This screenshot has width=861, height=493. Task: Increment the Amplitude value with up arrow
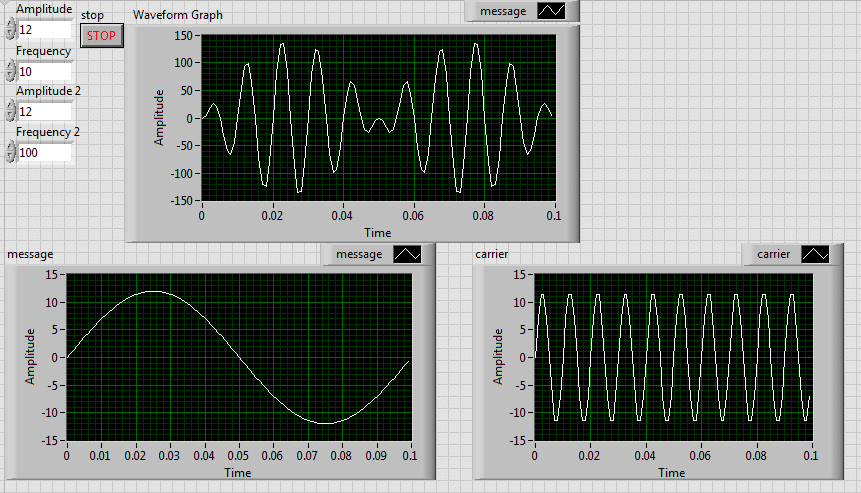click(x=10, y=25)
